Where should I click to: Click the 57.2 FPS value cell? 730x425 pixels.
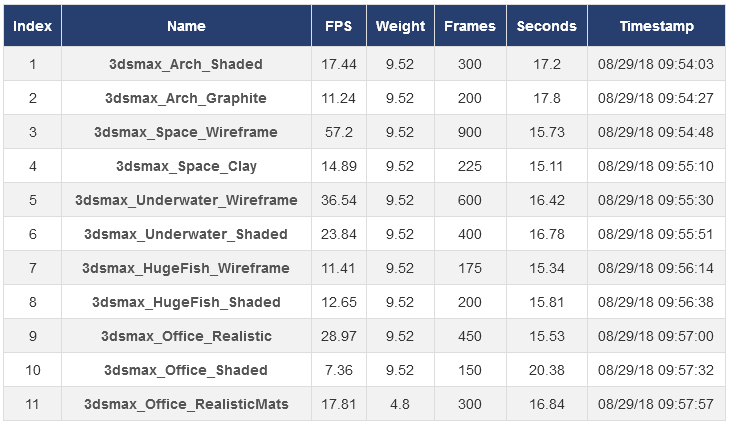pos(338,132)
